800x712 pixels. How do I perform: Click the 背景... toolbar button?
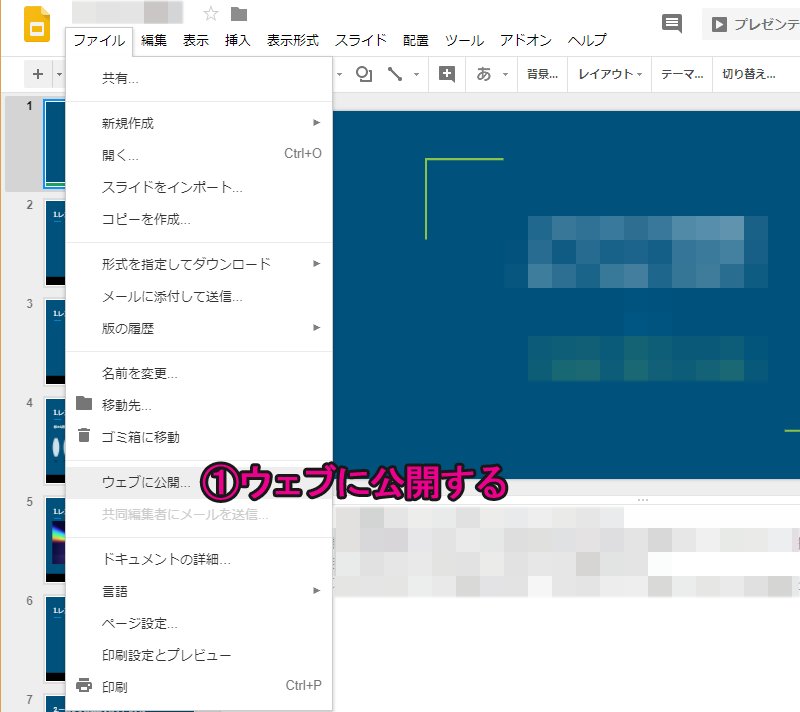542,74
